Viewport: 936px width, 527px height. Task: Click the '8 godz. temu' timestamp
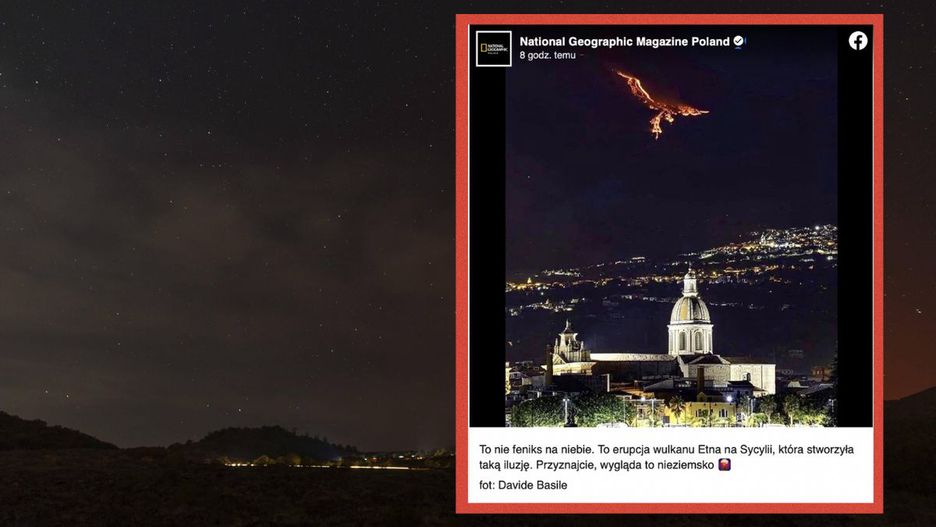pos(547,55)
